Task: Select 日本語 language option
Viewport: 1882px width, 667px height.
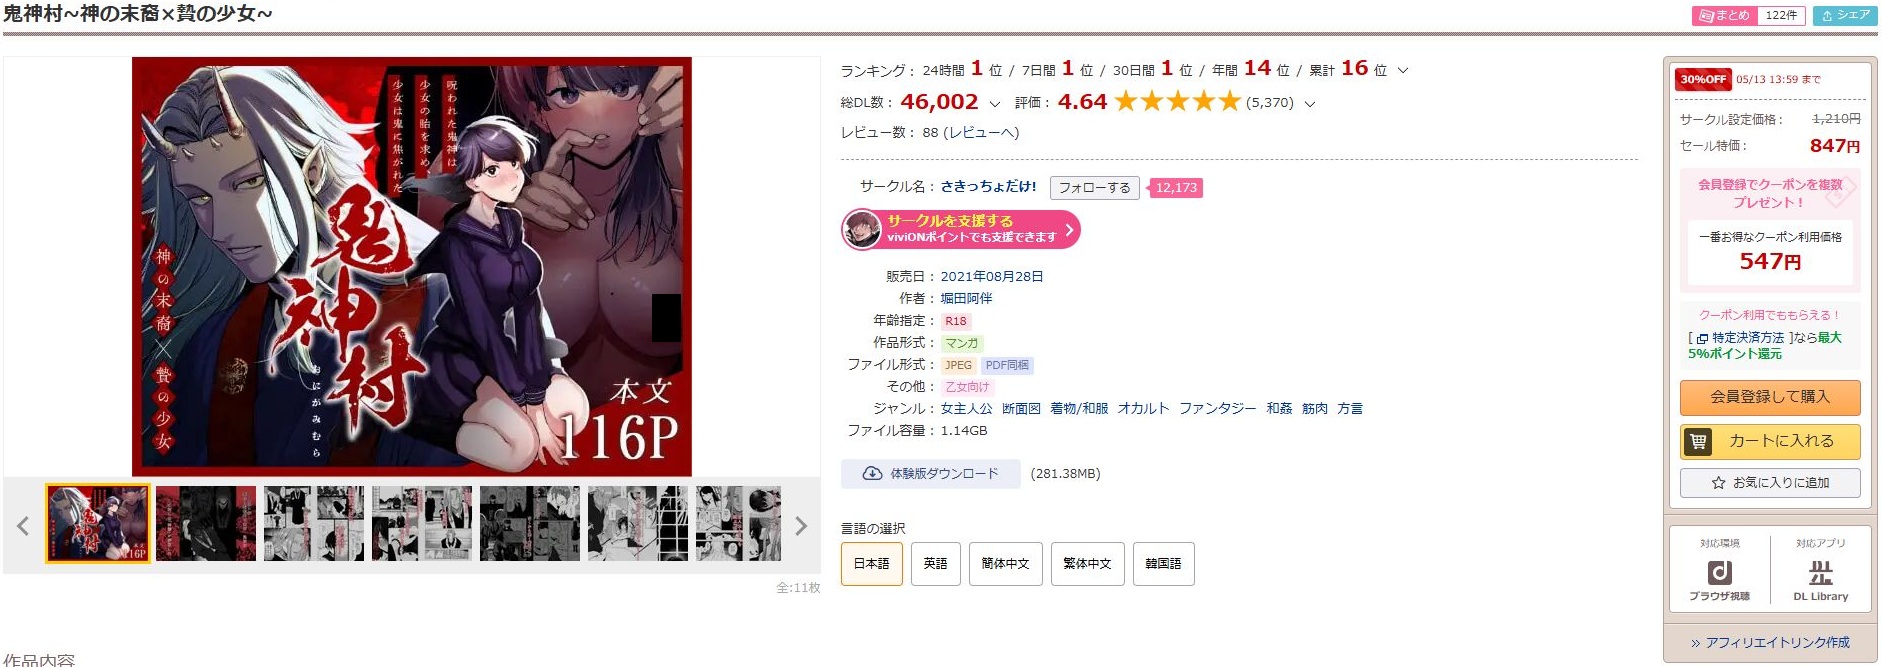Action: coord(871,564)
